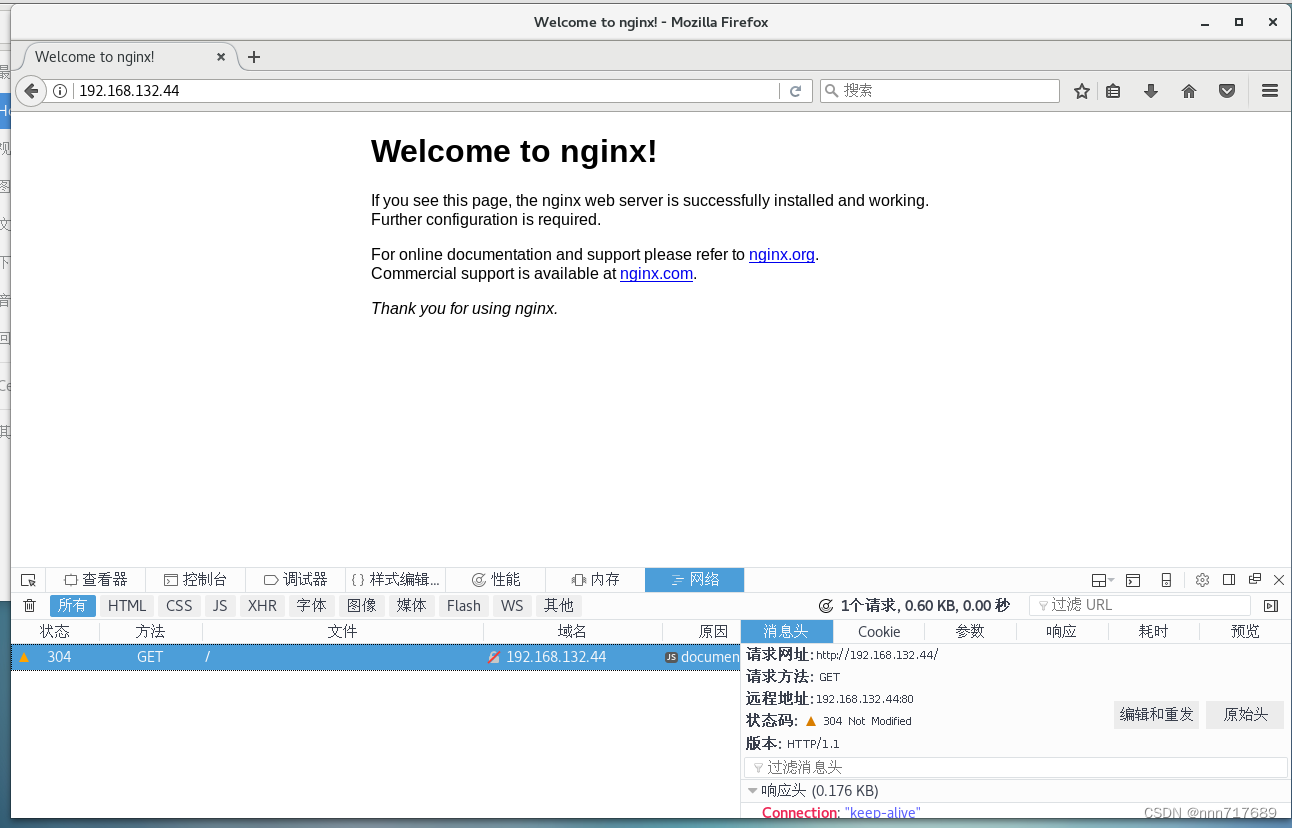Show the 响应 response details tab

click(x=1062, y=632)
